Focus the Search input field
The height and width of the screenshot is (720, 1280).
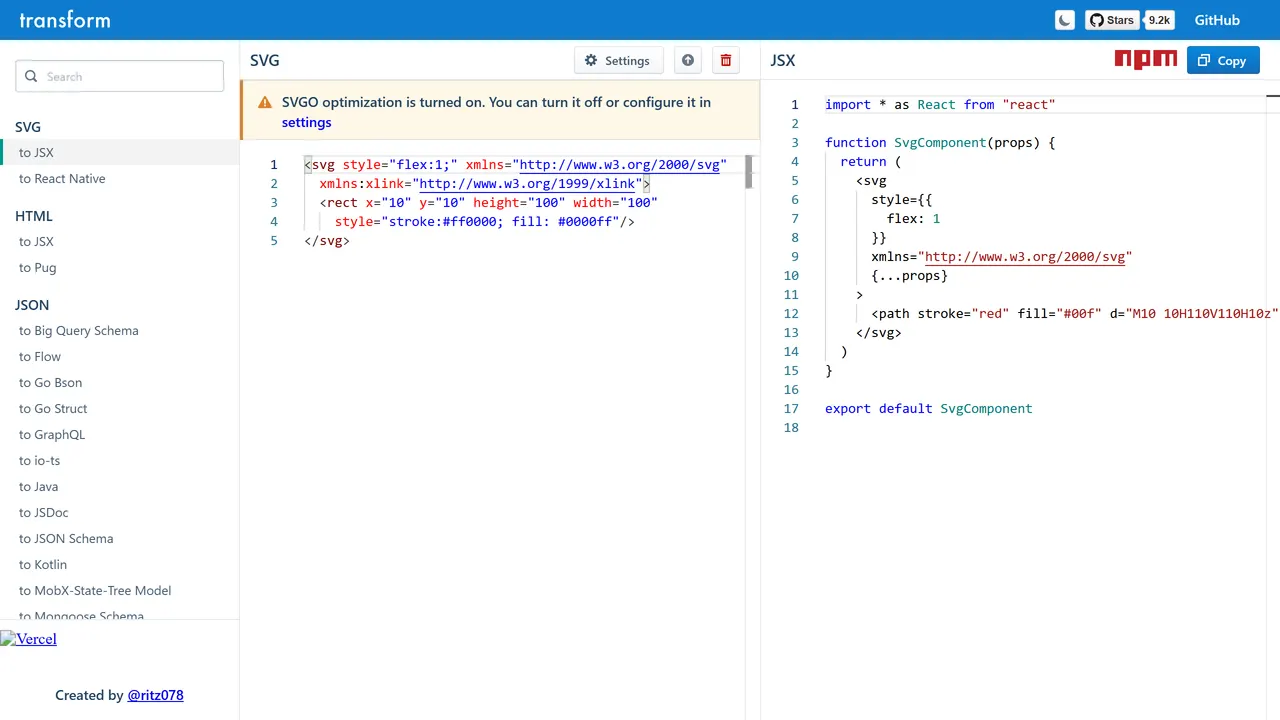pyautogui.click(x=120, y=76)
